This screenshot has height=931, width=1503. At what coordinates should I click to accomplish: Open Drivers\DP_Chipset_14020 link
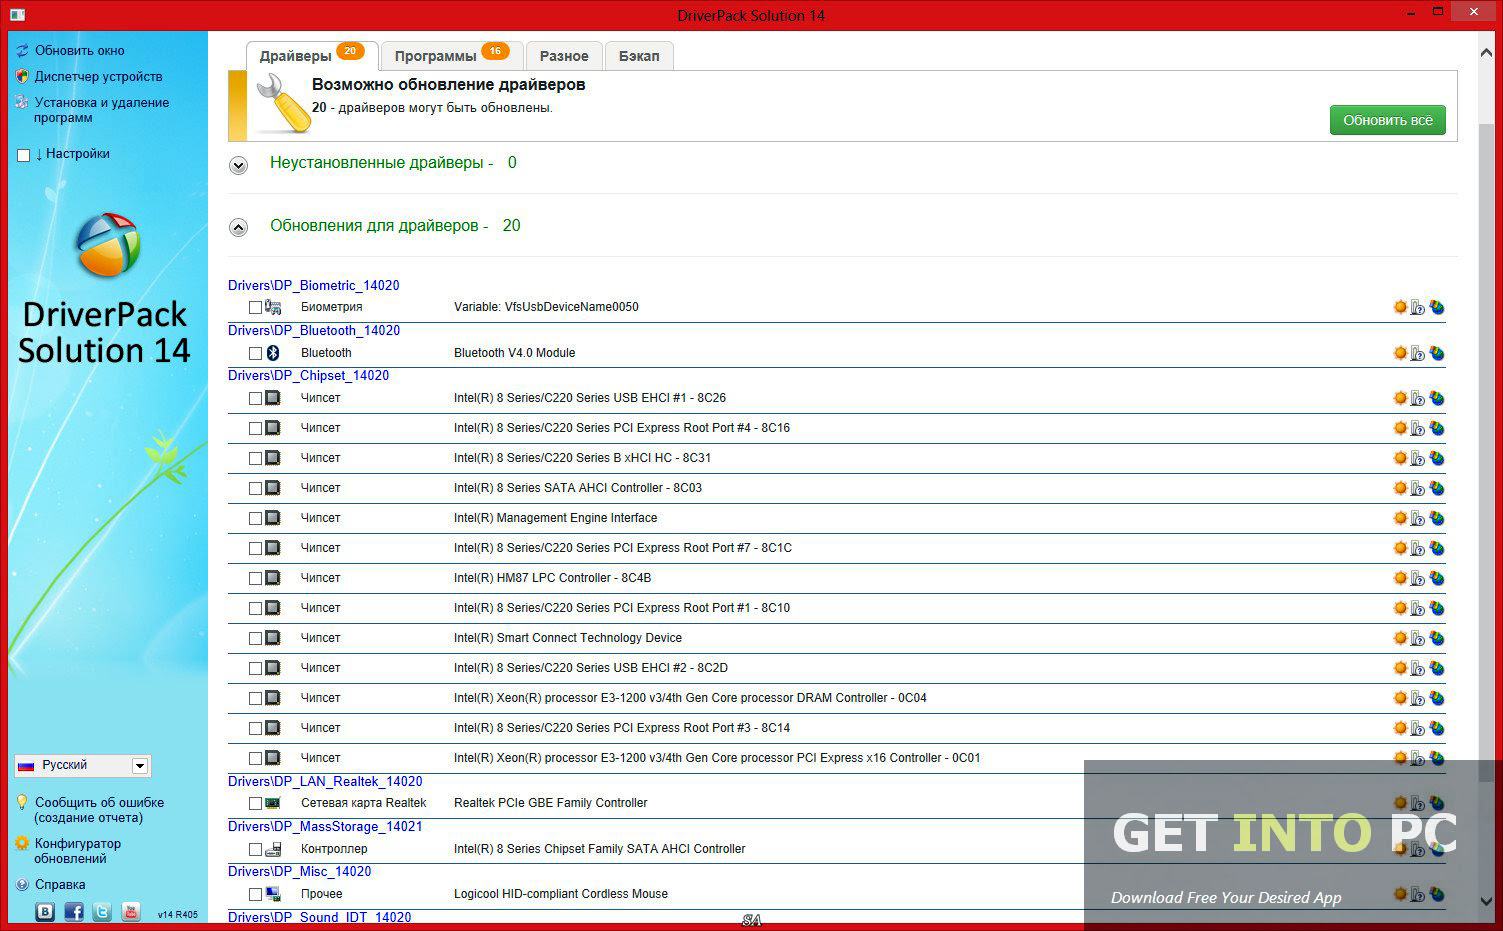308,375
